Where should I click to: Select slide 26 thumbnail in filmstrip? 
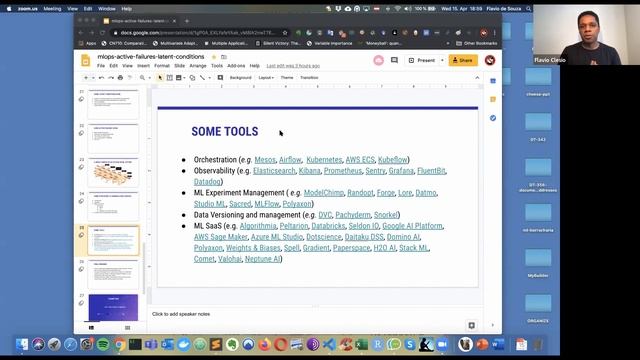pos(113,274)
